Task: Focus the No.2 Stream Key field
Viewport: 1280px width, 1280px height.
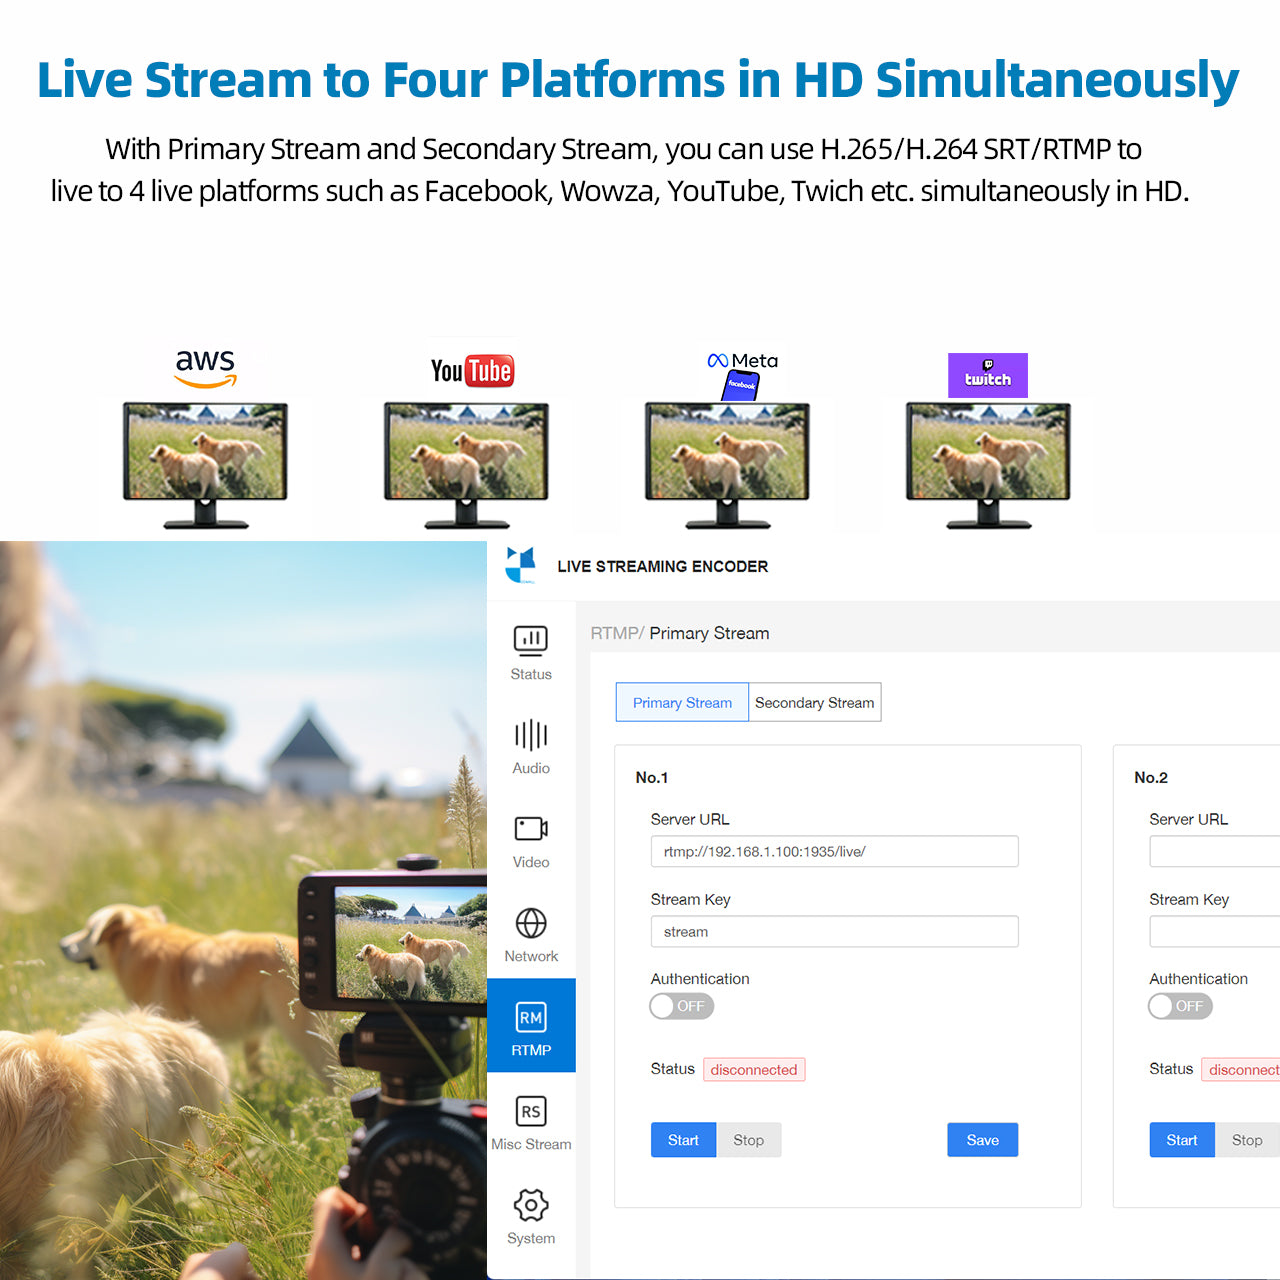Action: point(1215,931)
